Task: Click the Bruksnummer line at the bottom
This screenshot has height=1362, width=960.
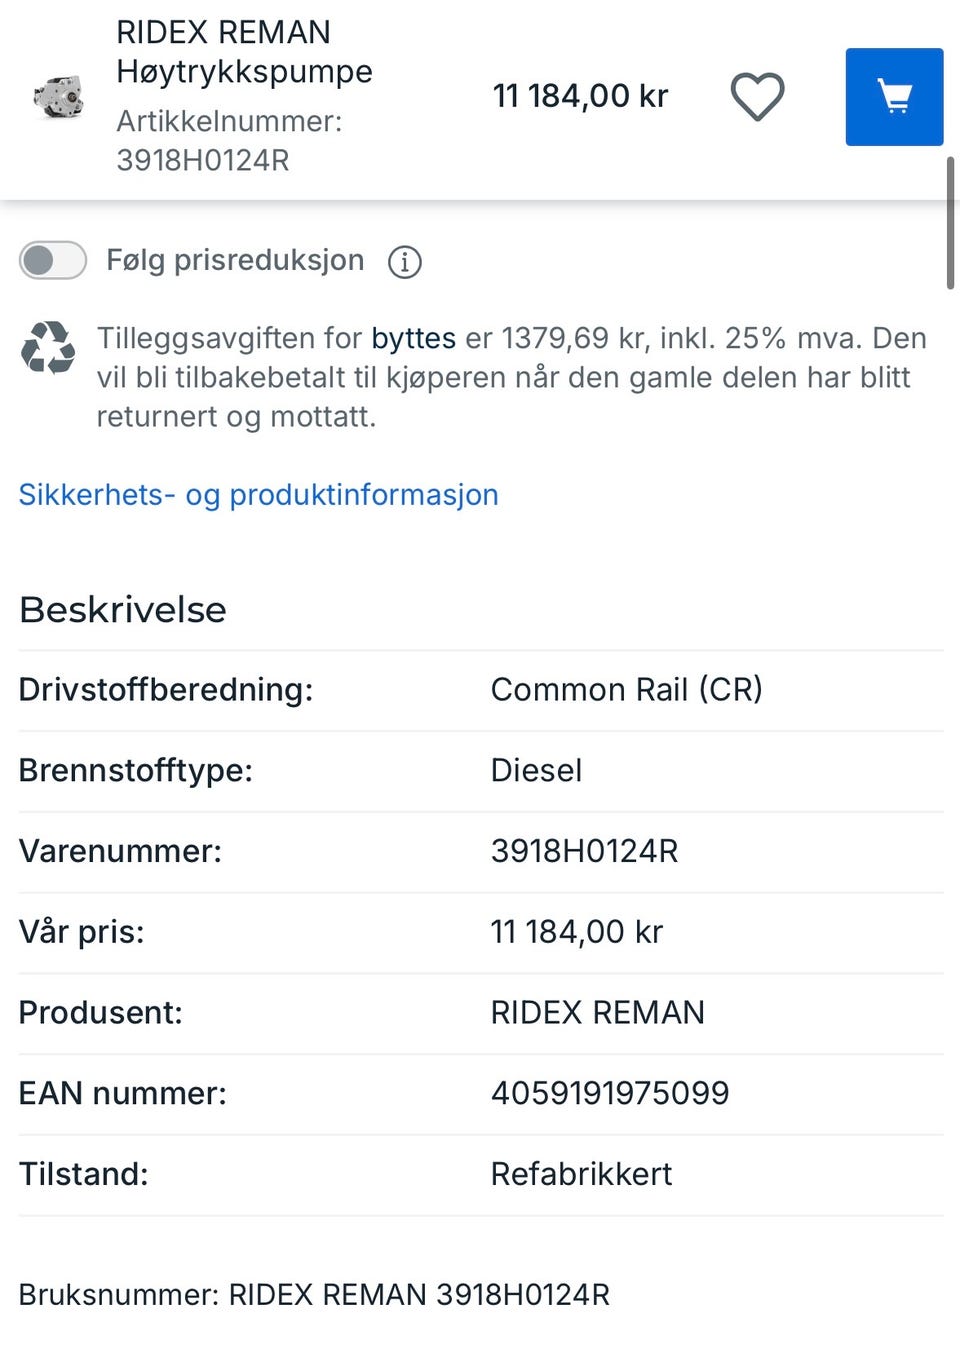Action: pos(314,1295)
